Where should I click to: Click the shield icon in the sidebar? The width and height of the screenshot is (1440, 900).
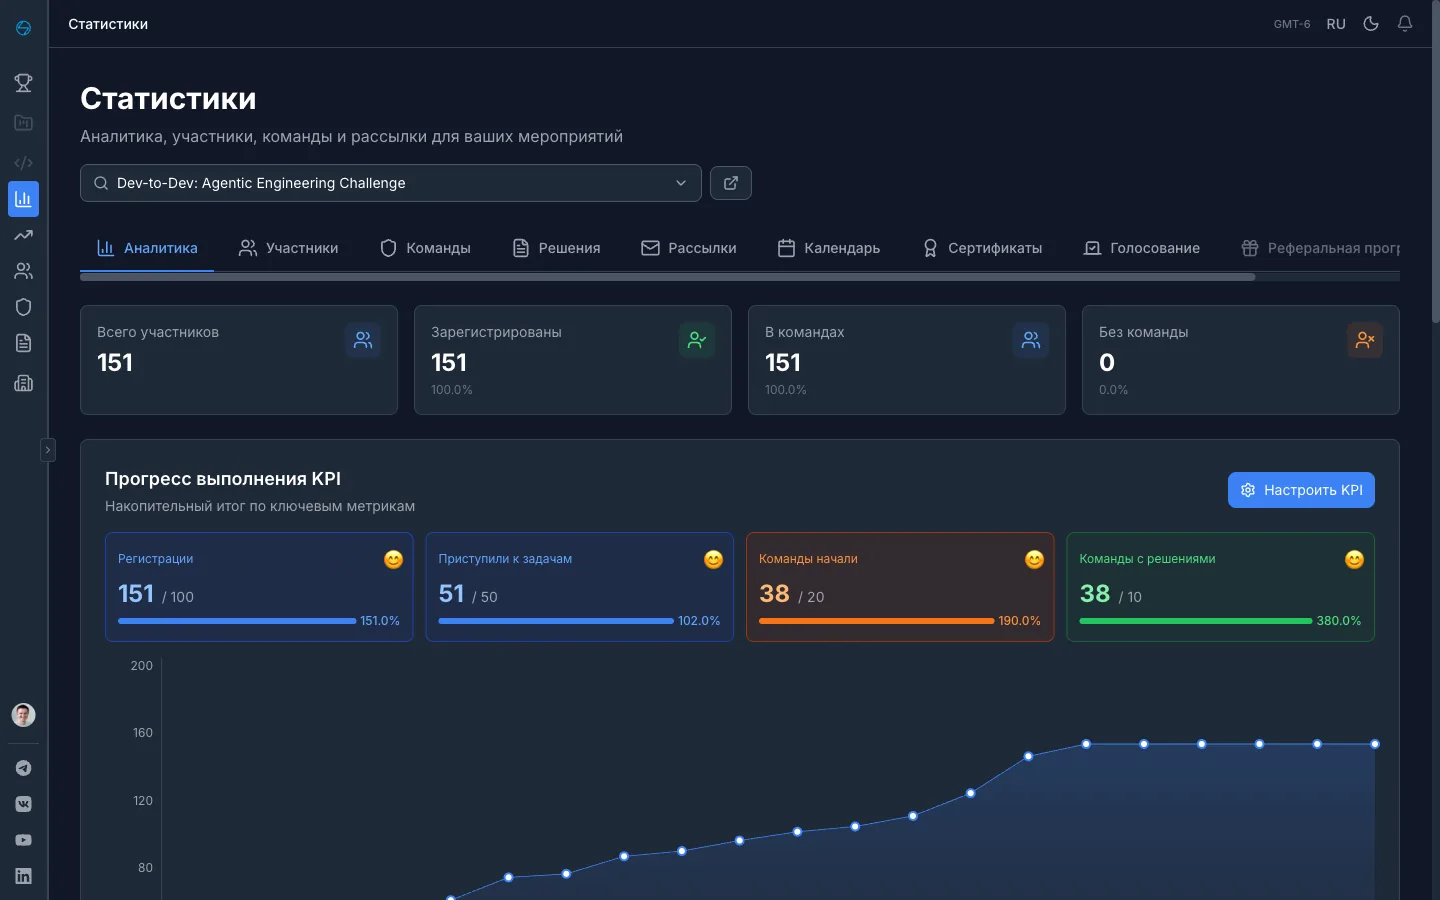point(23,307)
